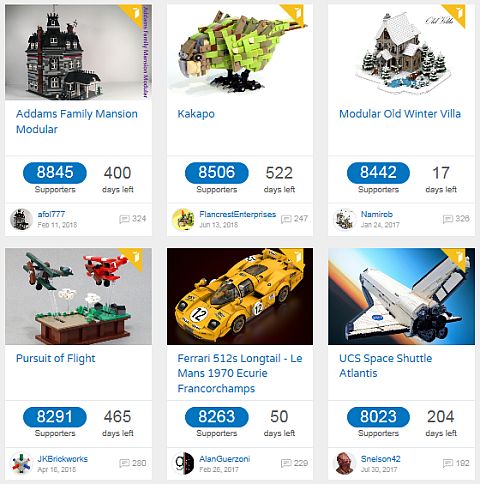This screenshot has width=480, height=484.
Task: Click comments icon on Pursuit of Flight card
Action: (124, 463)
